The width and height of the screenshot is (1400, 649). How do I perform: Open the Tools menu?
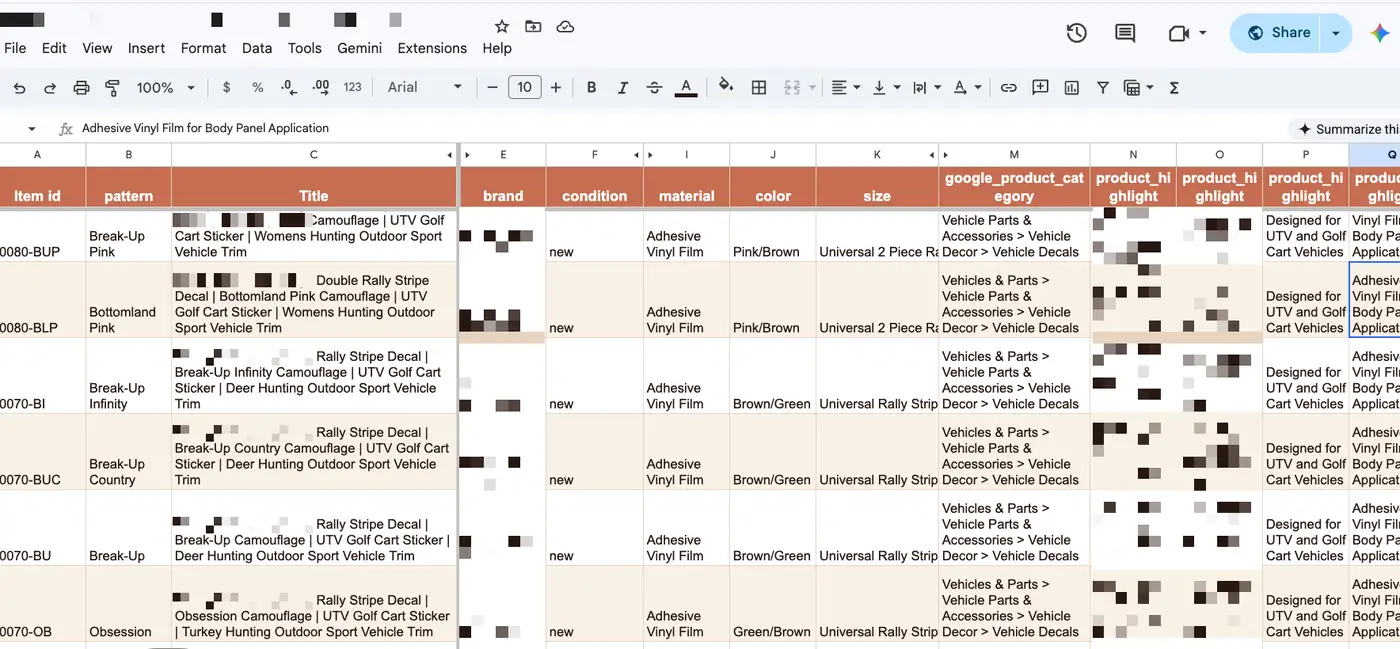(x=305, y=48)
